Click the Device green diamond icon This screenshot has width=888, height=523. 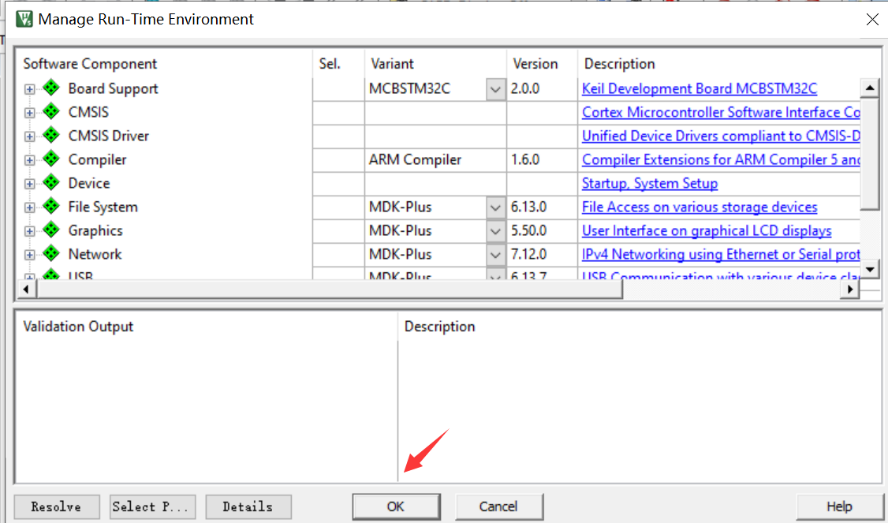point(52,182)
